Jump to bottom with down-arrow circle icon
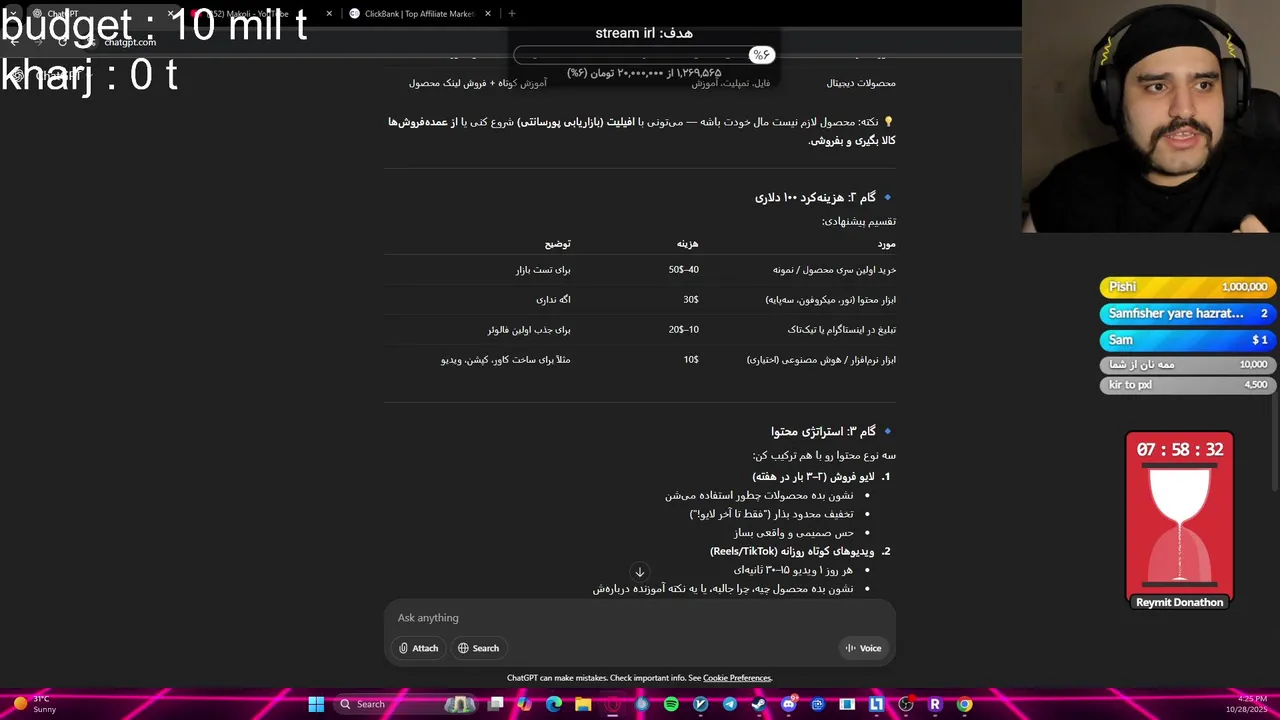This screenshot has height=720, width=1280. (x=640, y=572)
